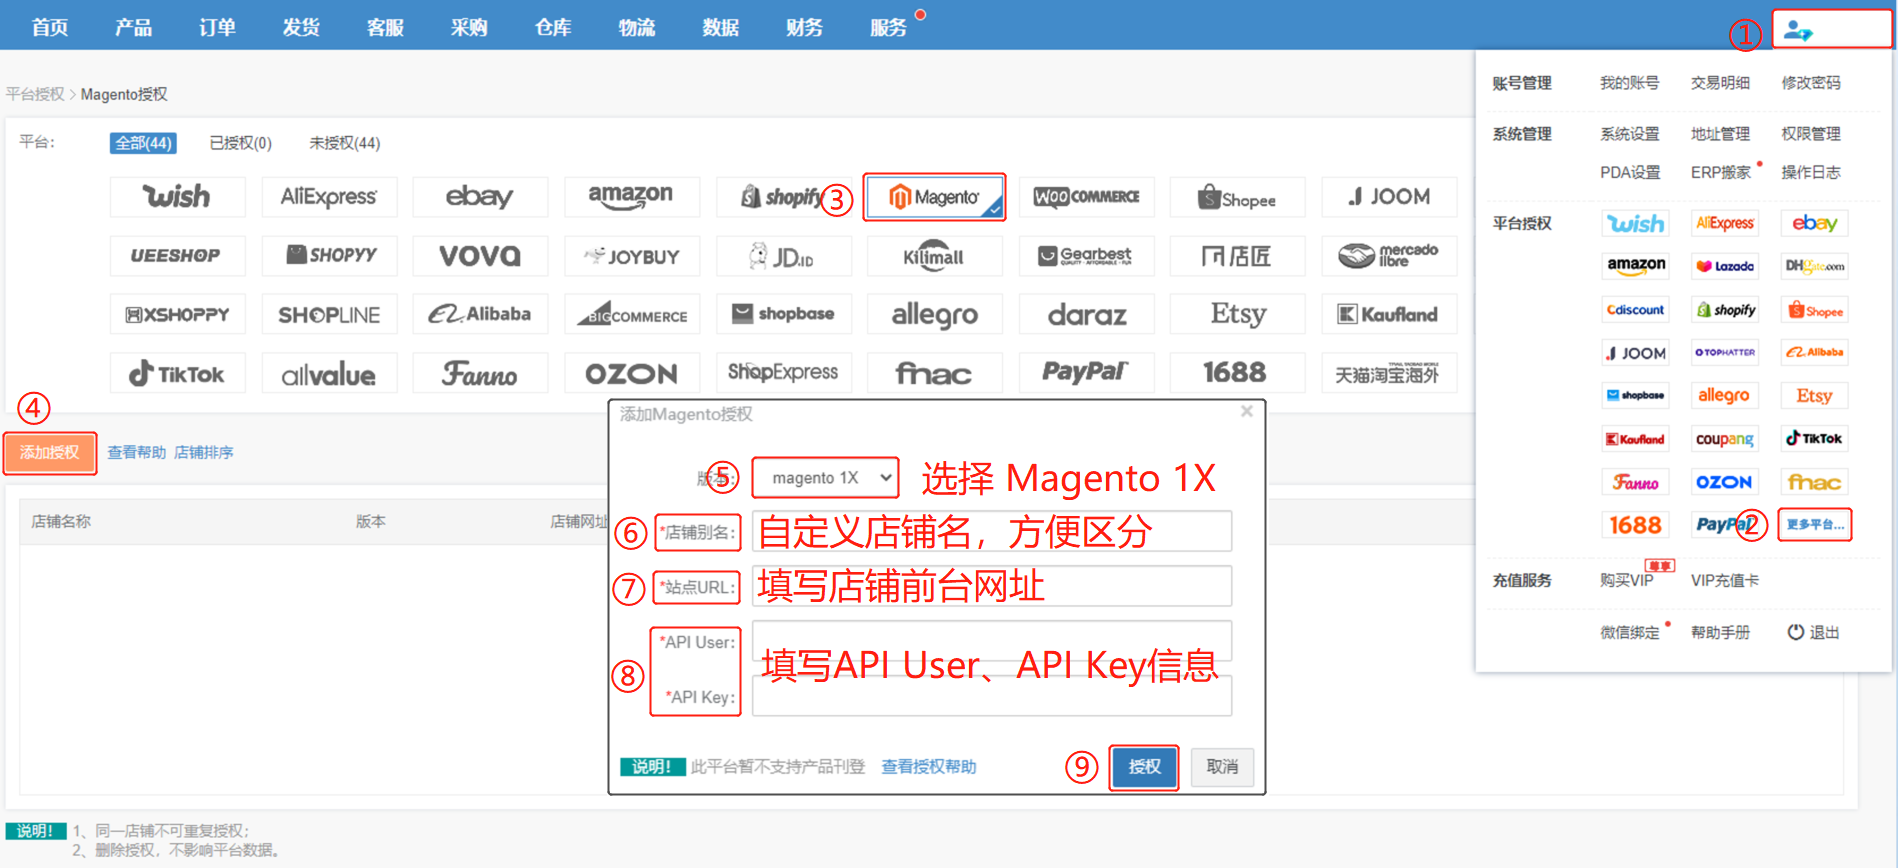
Task: Open the magento 1X version dropdown
Action: point(825,478)
